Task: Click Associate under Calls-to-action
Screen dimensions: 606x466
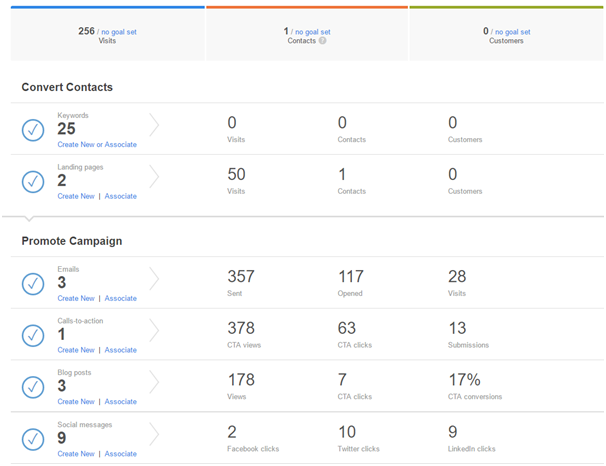Action: point(121,350)
